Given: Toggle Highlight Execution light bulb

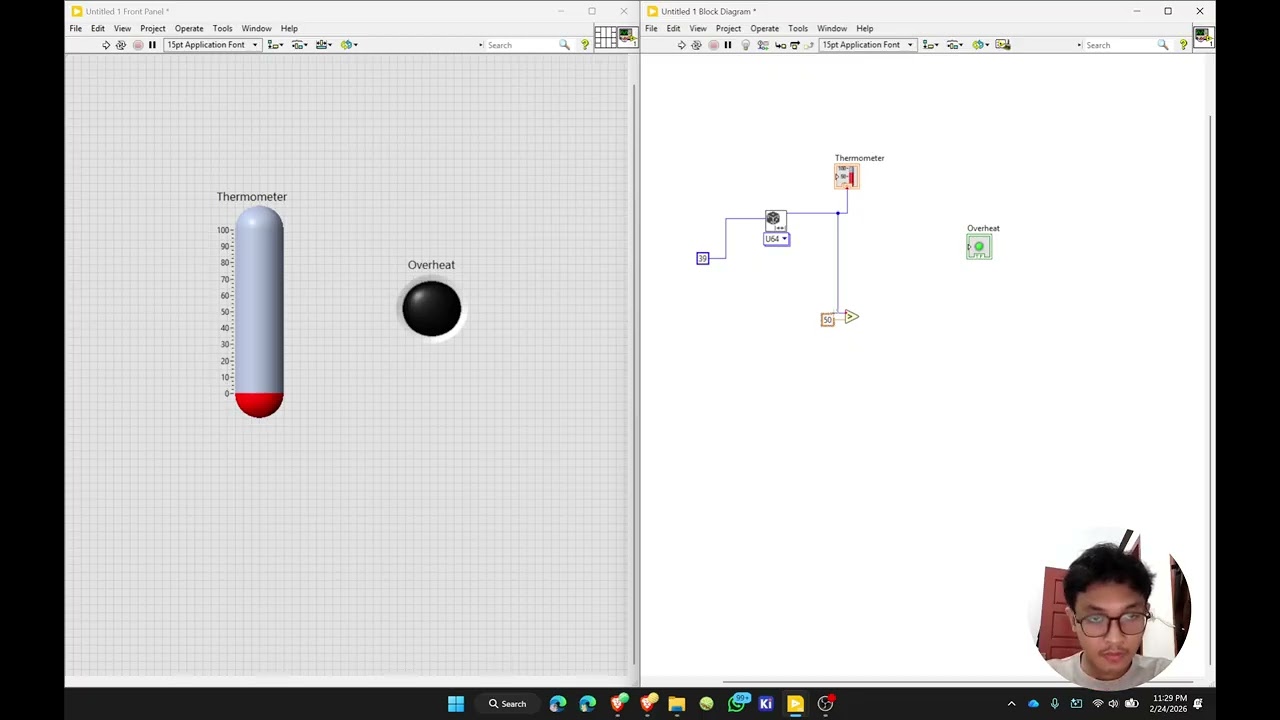Looking at the screenshot, I should pos(745,45).
